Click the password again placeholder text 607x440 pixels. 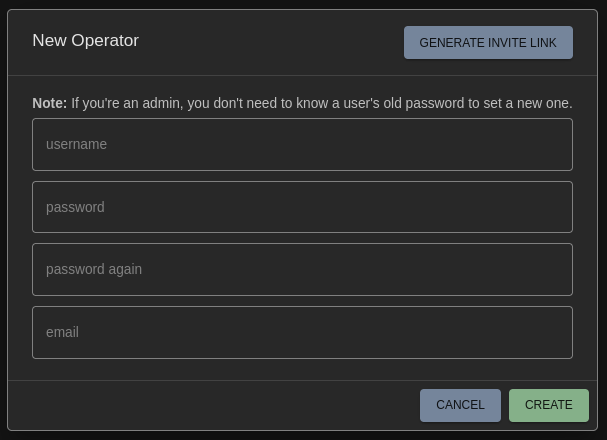94,269
